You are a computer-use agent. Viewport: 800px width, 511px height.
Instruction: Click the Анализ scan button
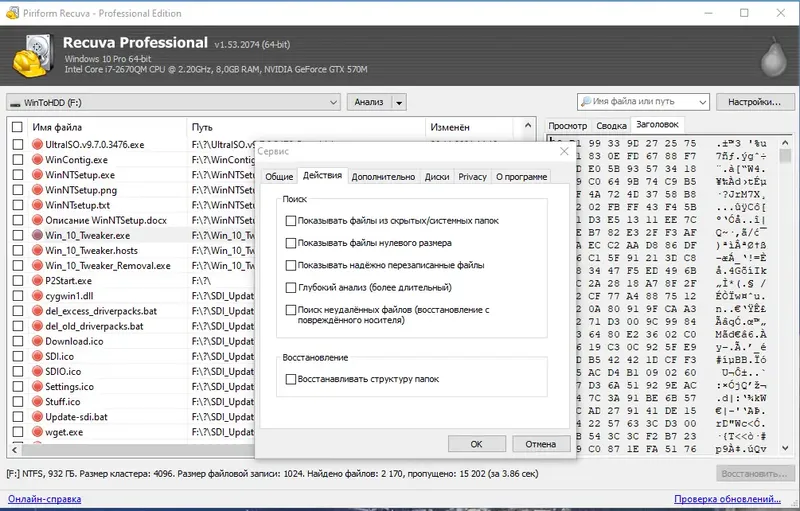(x=369, y=102)
